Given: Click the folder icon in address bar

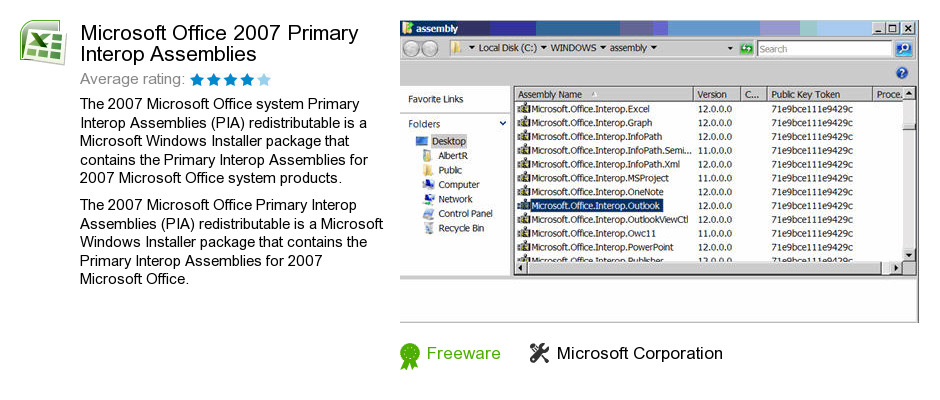Looking at the screenshot, I should click(457, 48).
